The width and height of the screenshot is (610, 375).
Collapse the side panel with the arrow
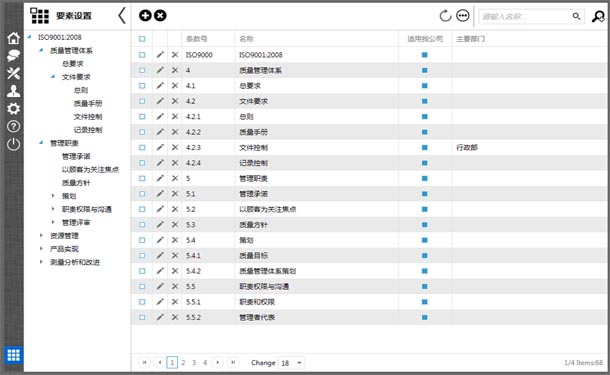[122, 16]
